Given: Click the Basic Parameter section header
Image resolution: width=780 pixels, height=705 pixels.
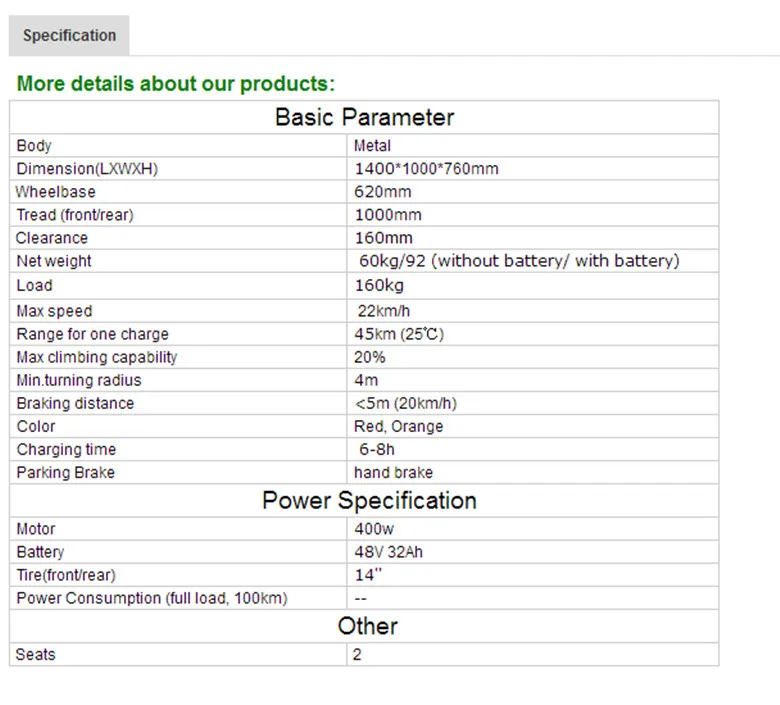Looking at the screenshot, I should tap(364, 117).
